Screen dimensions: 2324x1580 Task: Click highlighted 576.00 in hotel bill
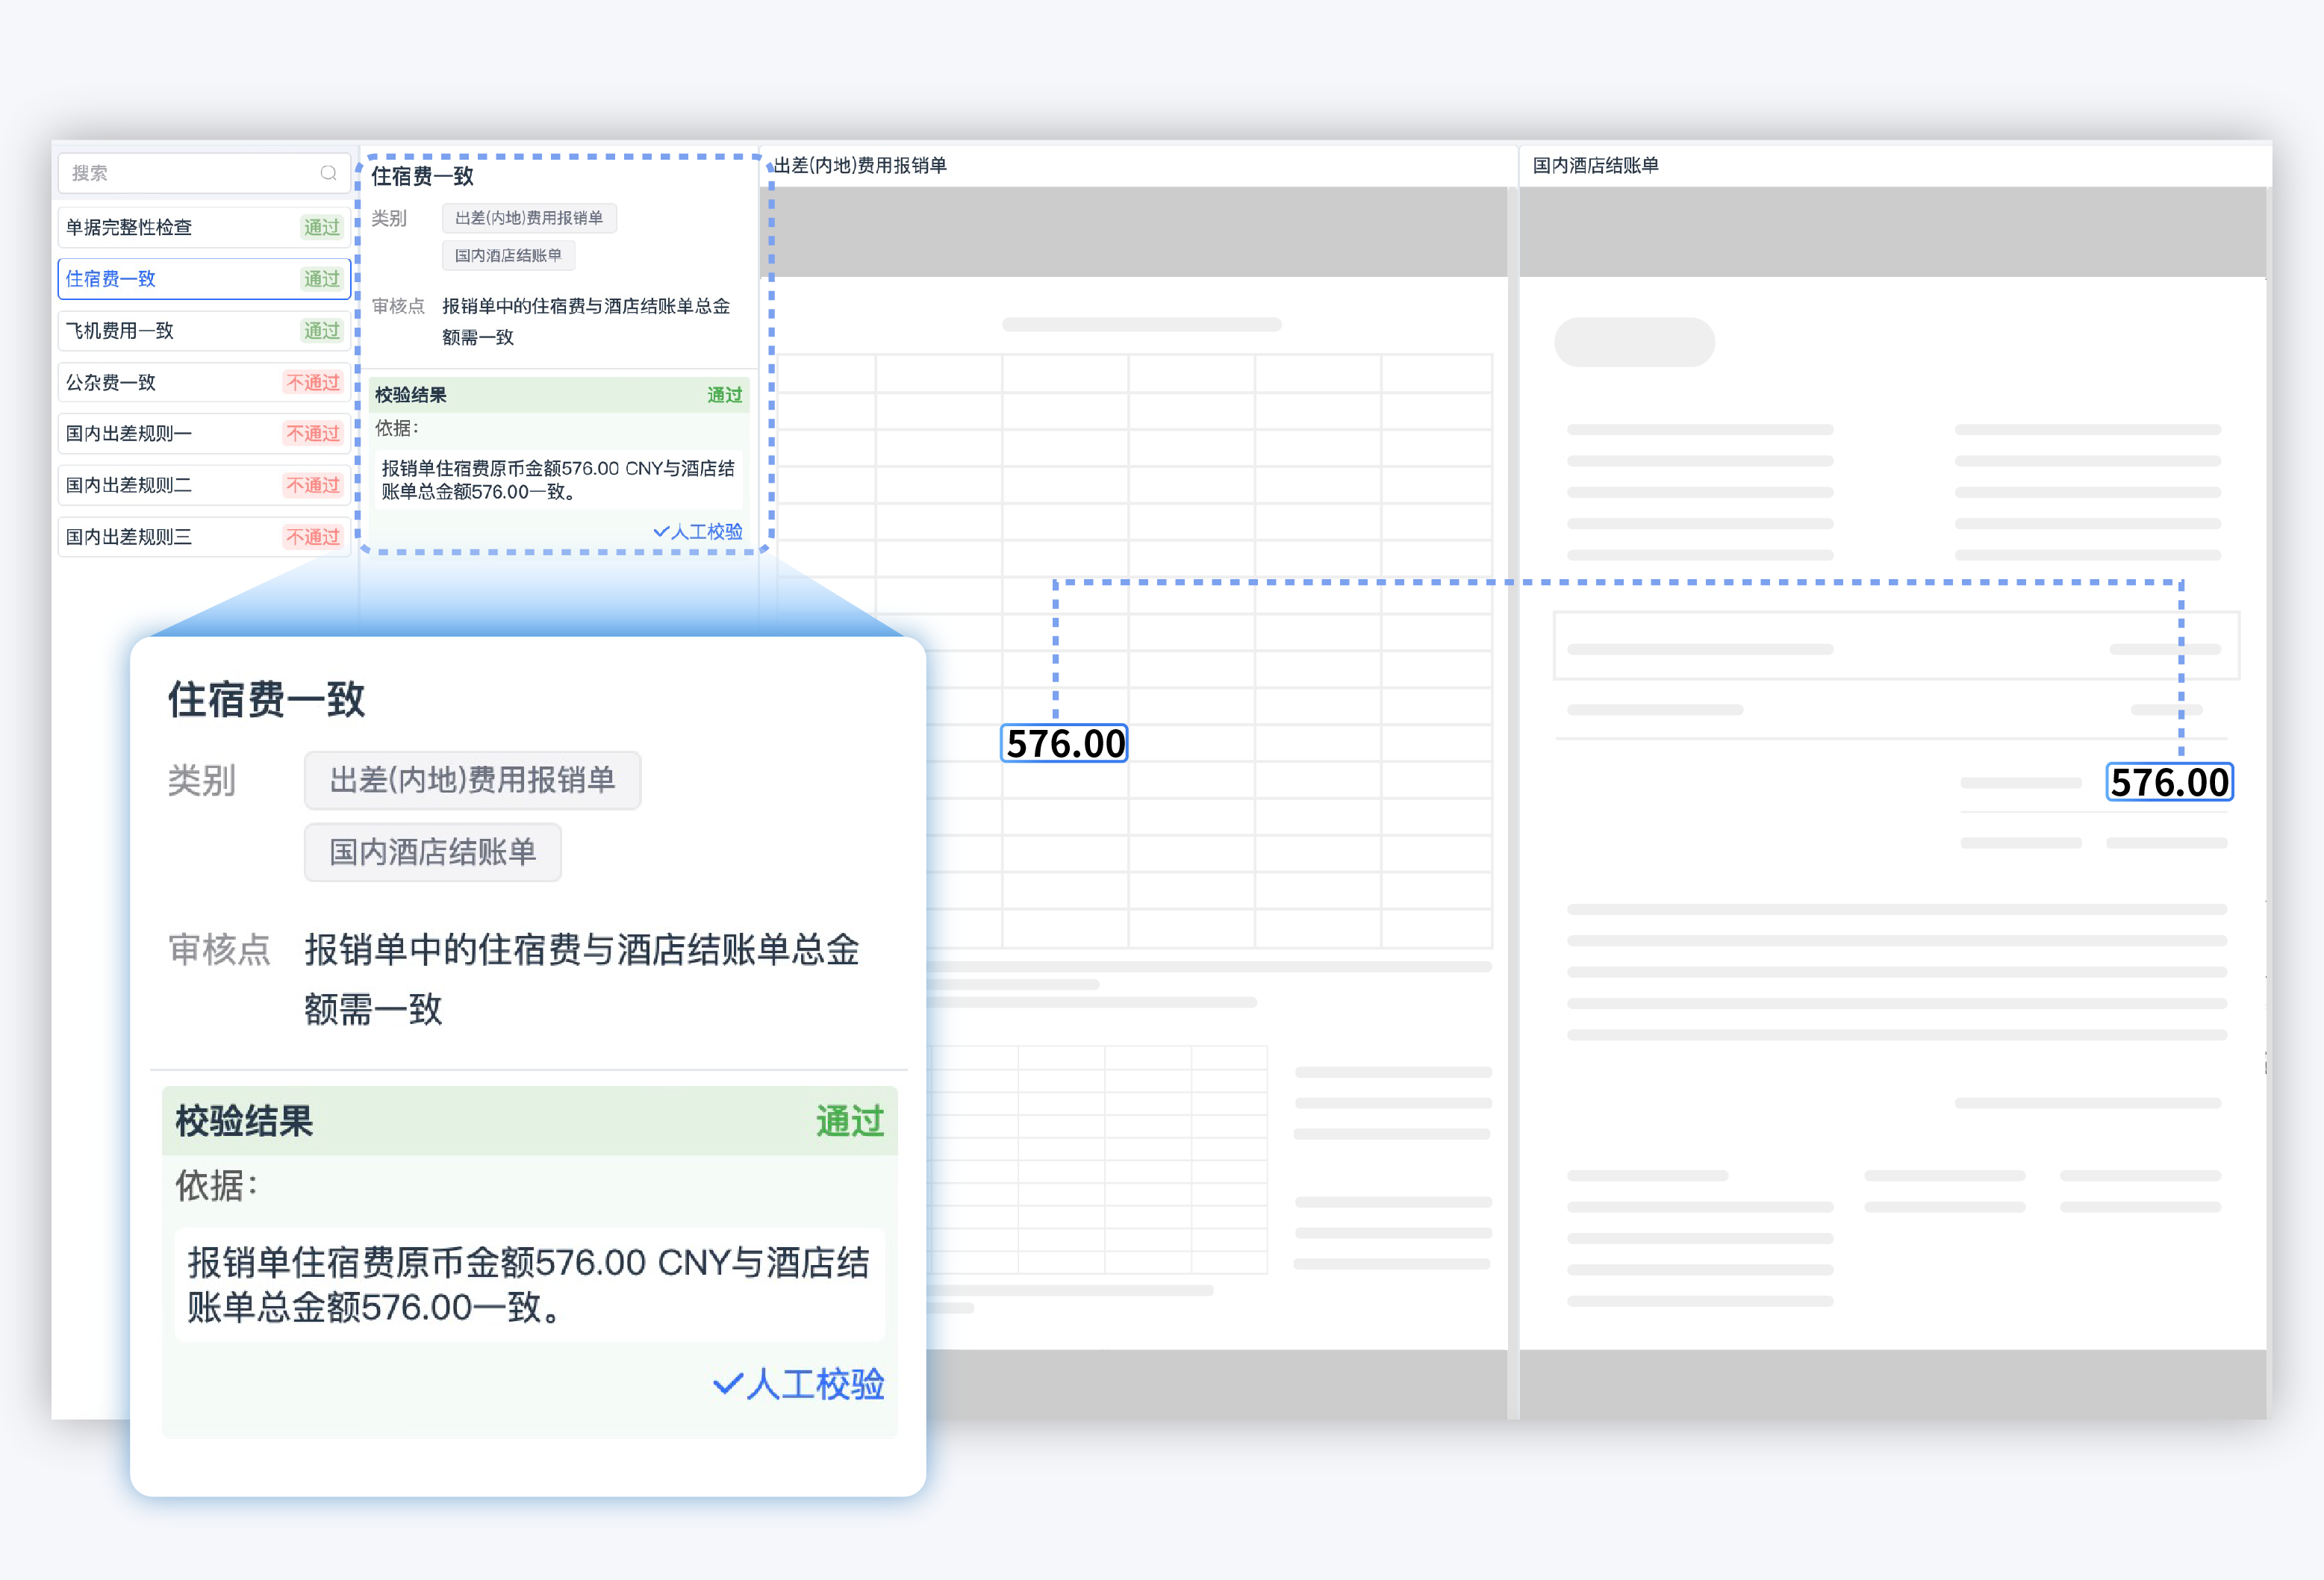2169,782
